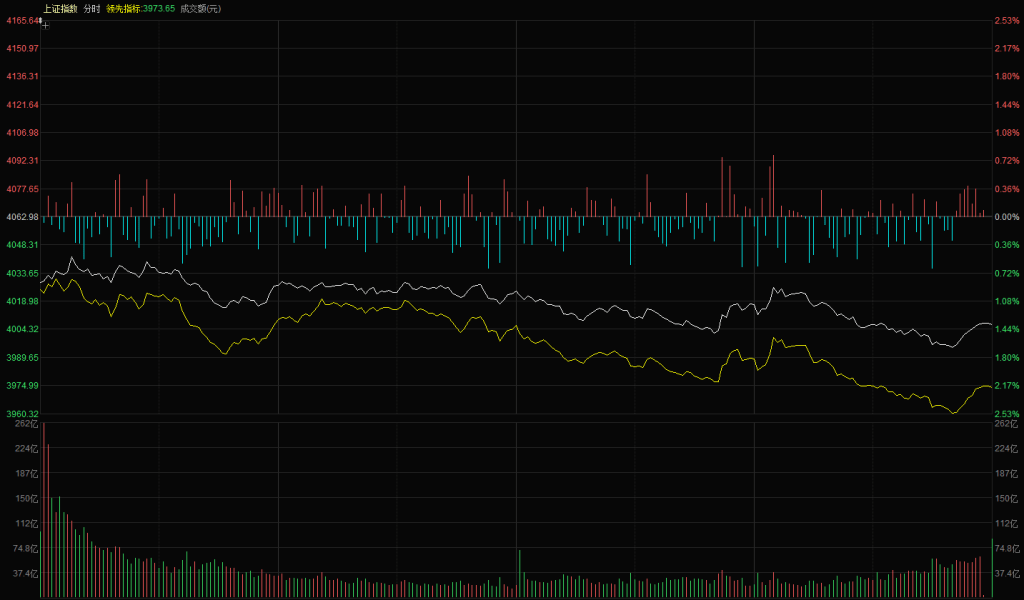Image resolution: width=1024 pixels, height=600 pixels.
Task: Click the 成交额(元) turnover label
Action: pos(200,8)
